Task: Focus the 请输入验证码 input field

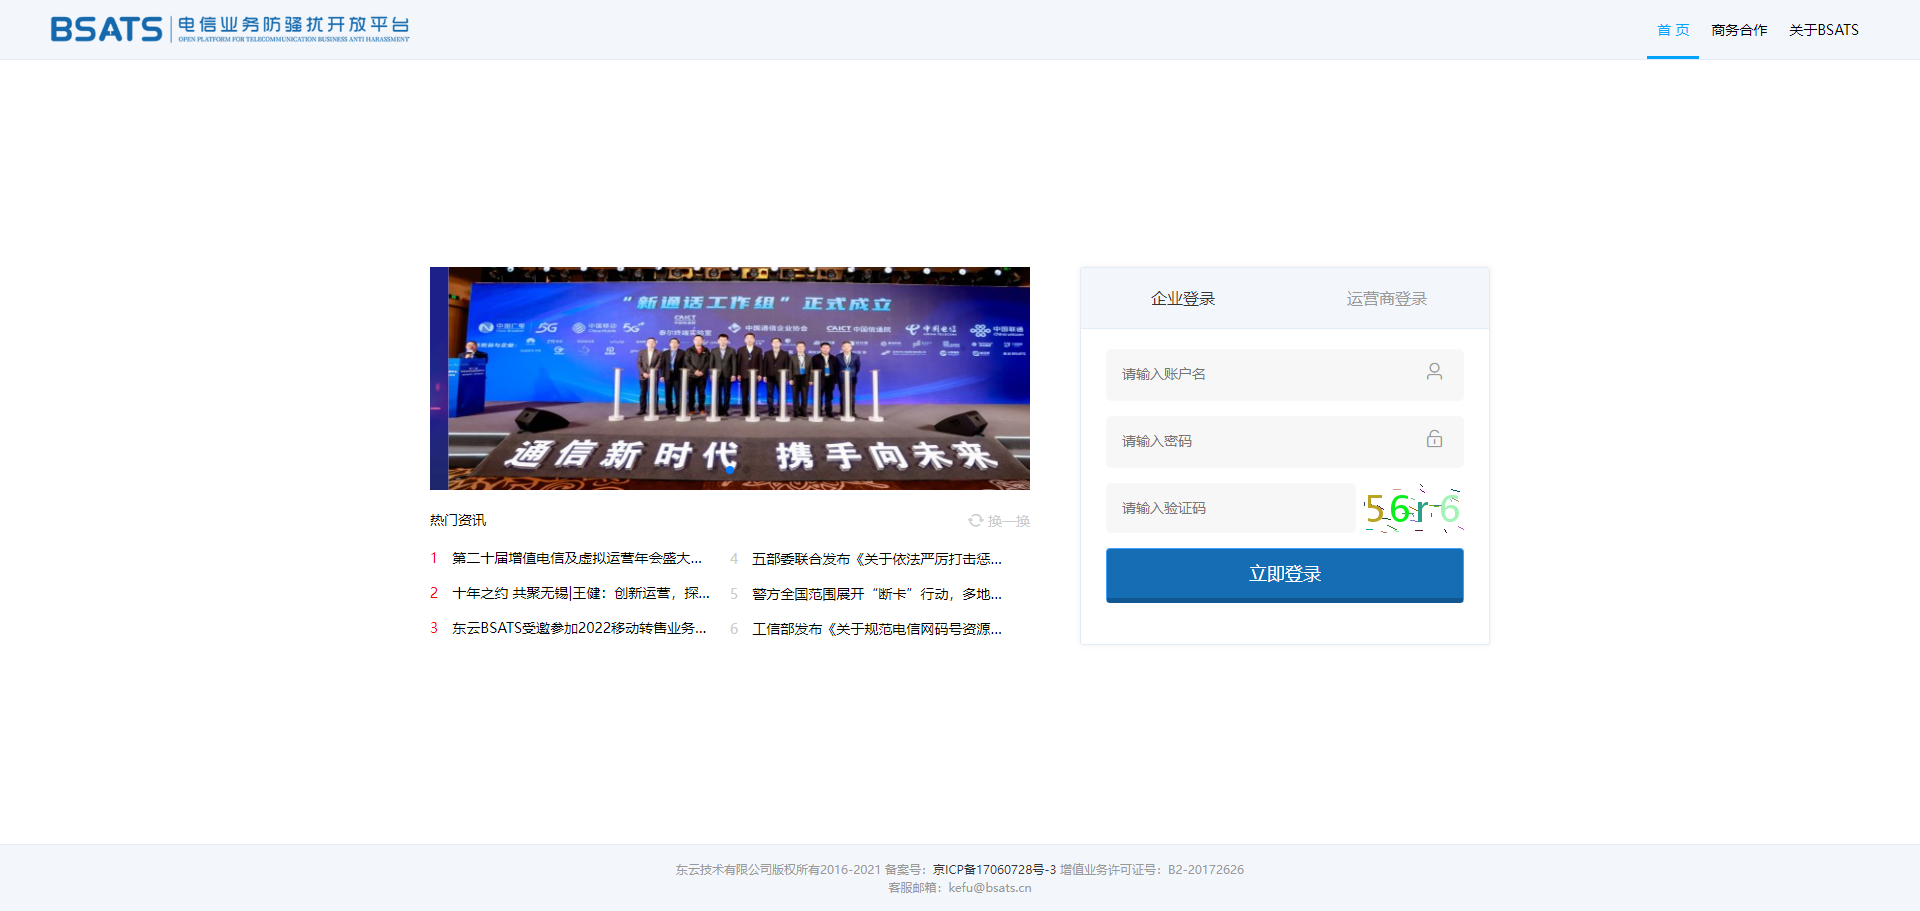Action: coord(1230,508)
